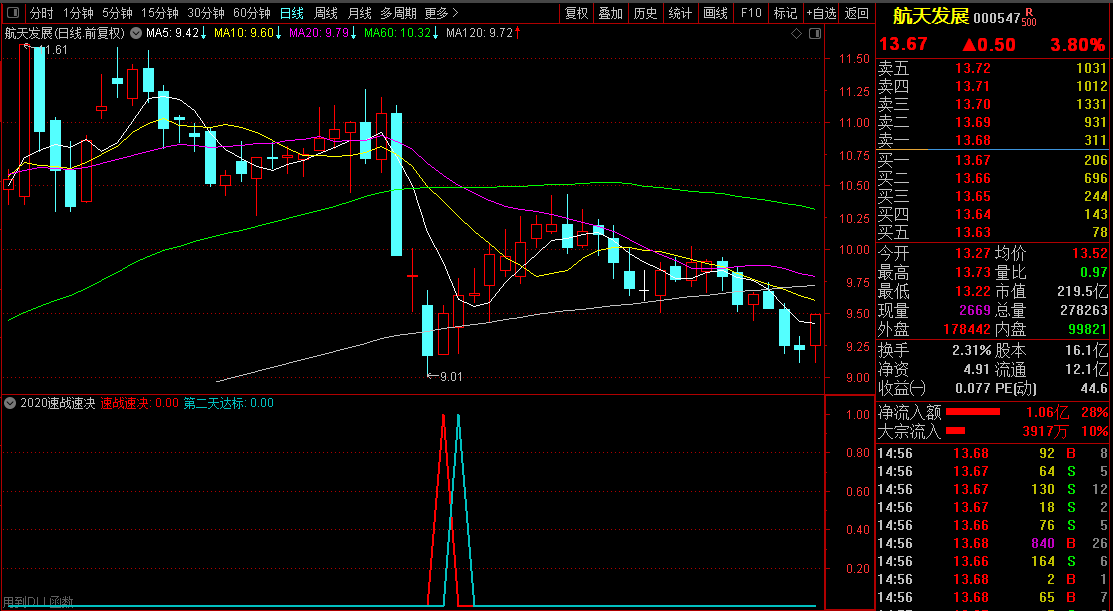Select the 15分钟 timeframe
Image resolution: width=1113 pixels, height=611 pixels.
pyautogui.click(x=160, y=13)
